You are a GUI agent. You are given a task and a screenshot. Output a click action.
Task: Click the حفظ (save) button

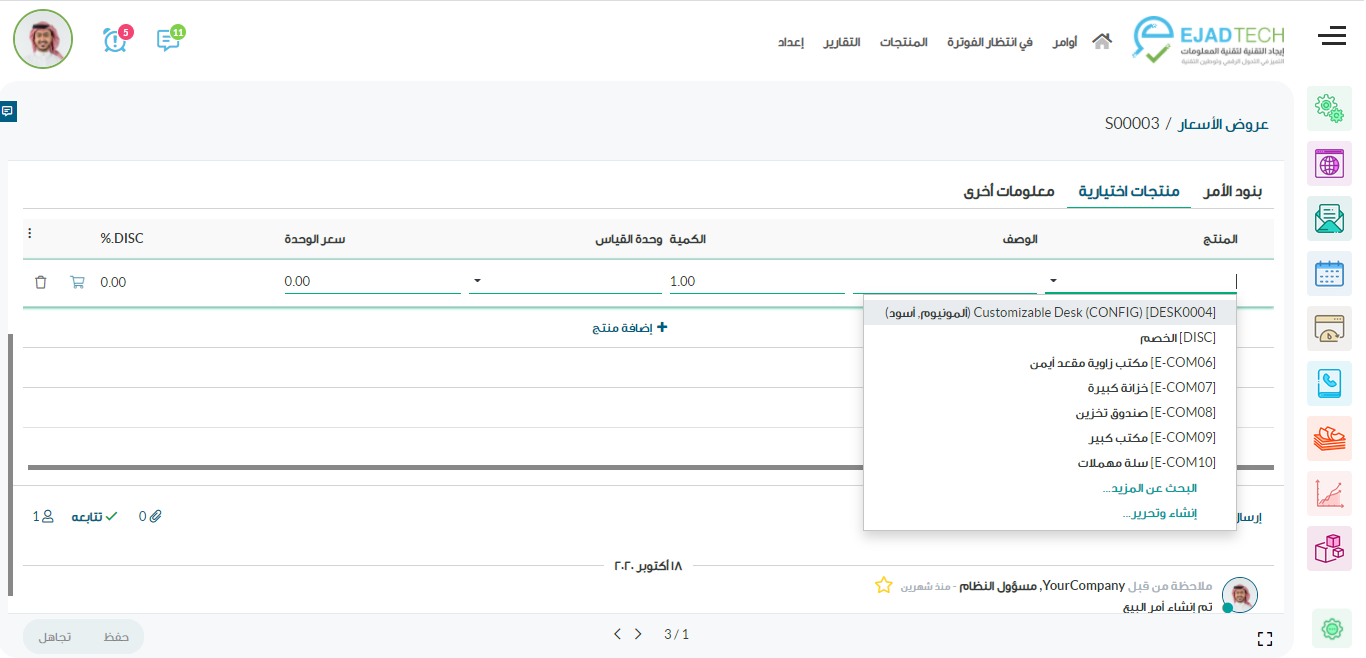point(116,637)
